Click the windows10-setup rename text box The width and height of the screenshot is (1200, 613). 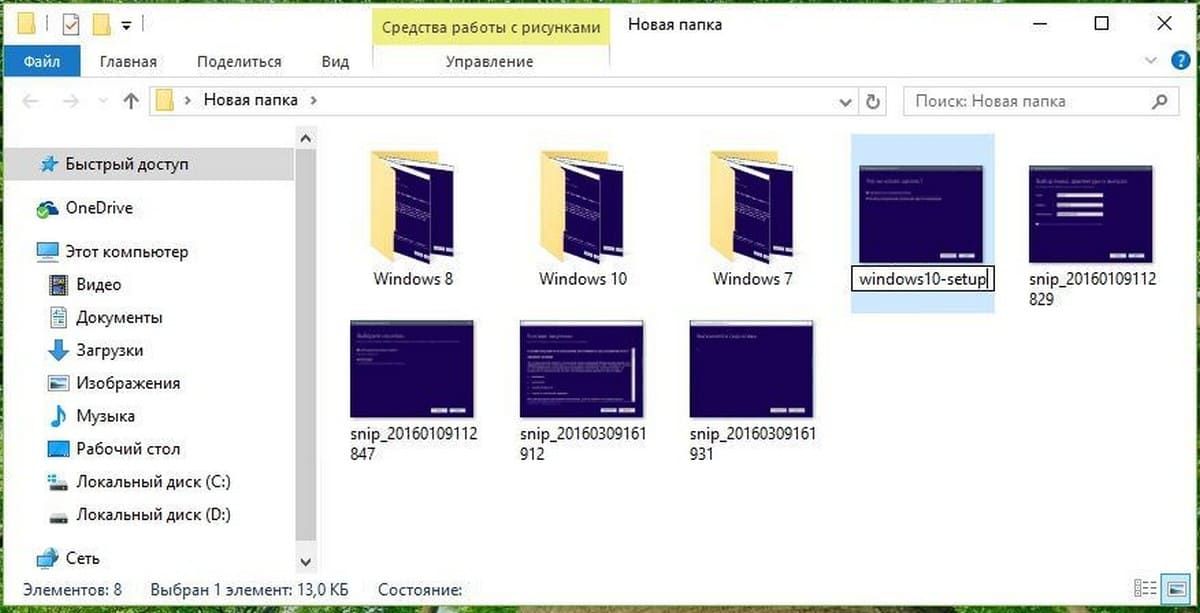(x=923, y=279)
